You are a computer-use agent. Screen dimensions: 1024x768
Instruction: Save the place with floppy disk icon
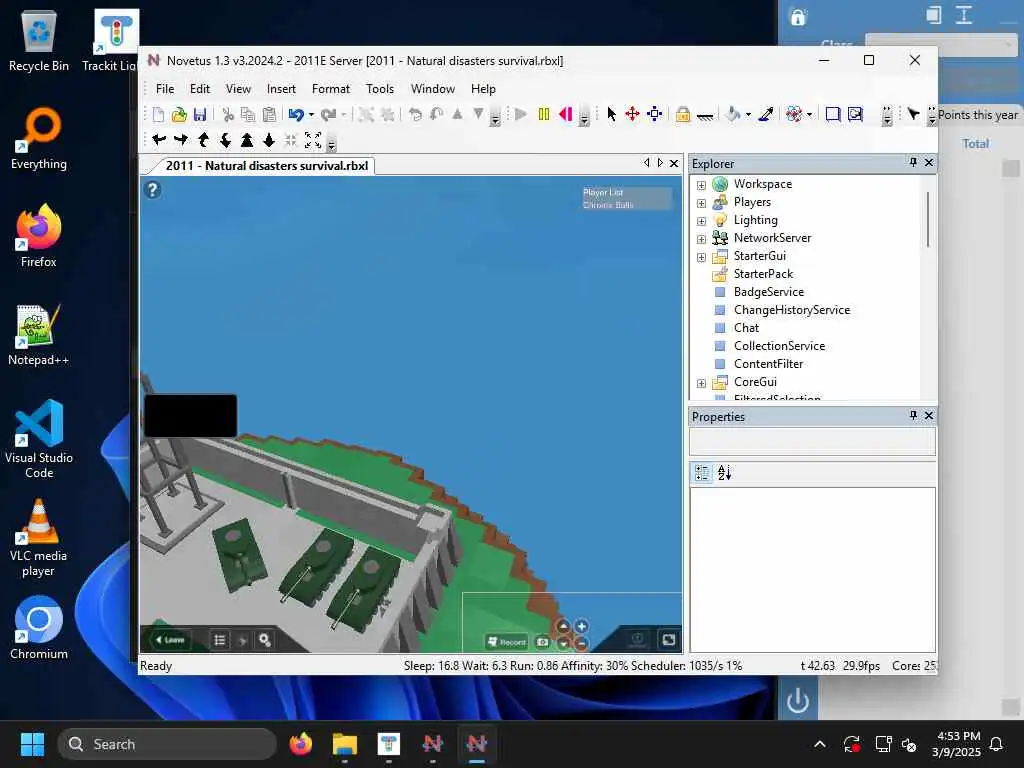click(200, 115)
